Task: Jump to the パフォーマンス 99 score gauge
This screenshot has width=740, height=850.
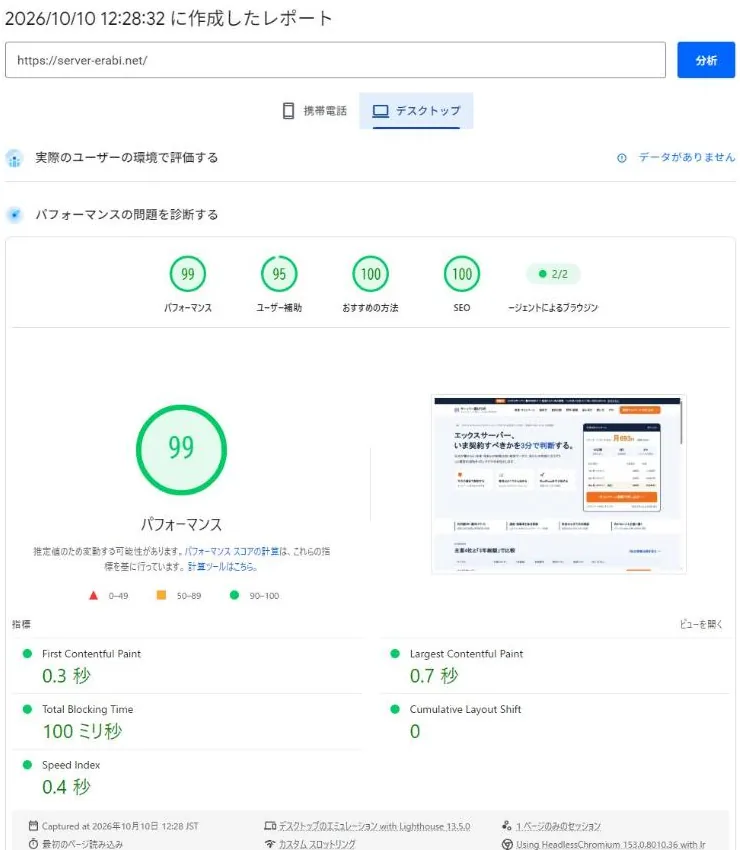Action: [188, 274]
